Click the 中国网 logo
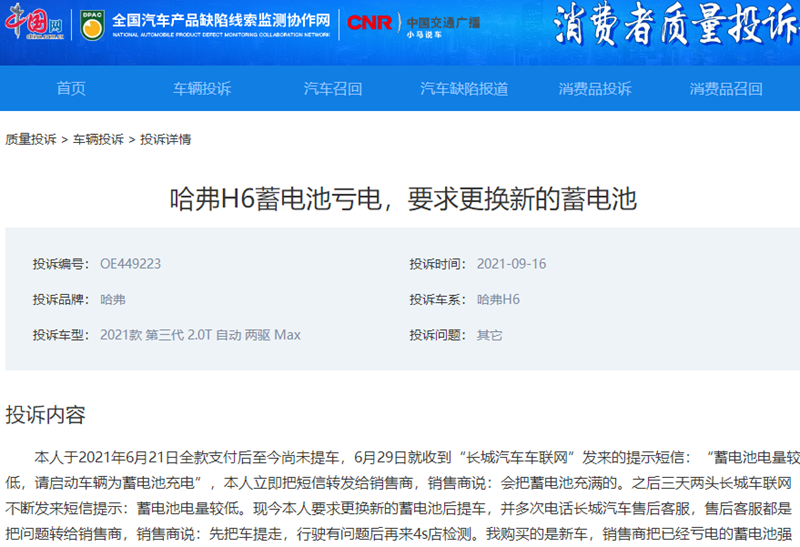 (37, 23)
